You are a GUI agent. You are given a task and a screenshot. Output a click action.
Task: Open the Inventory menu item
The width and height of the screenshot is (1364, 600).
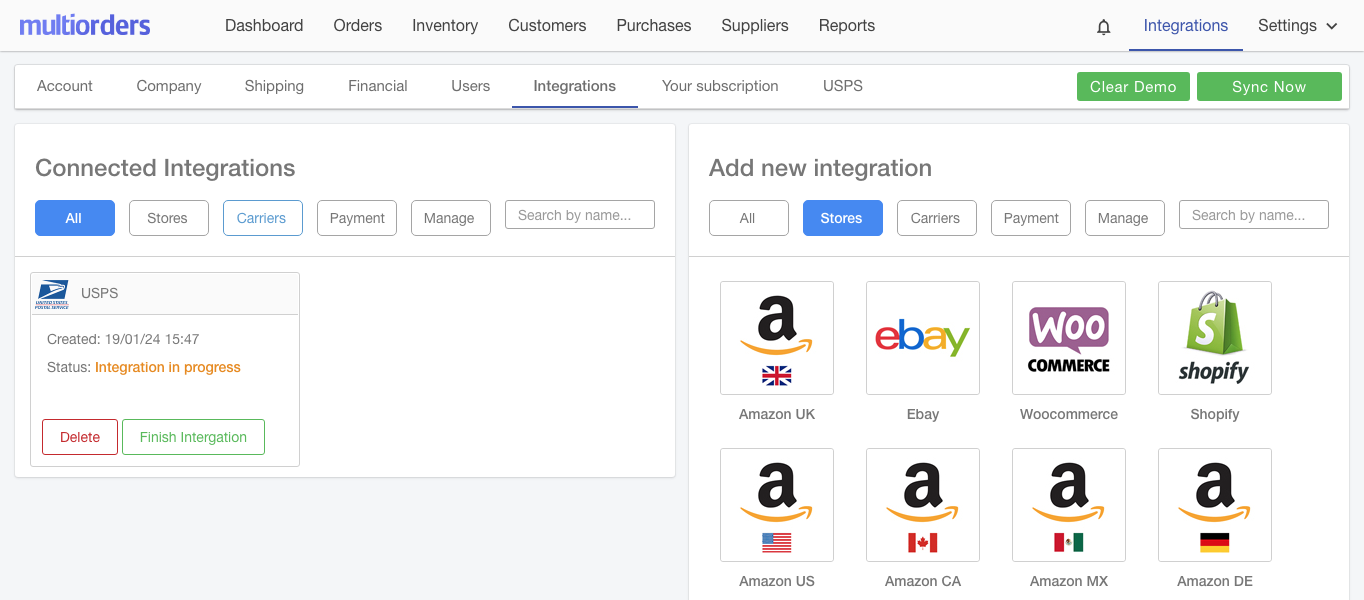click(445, 26)
